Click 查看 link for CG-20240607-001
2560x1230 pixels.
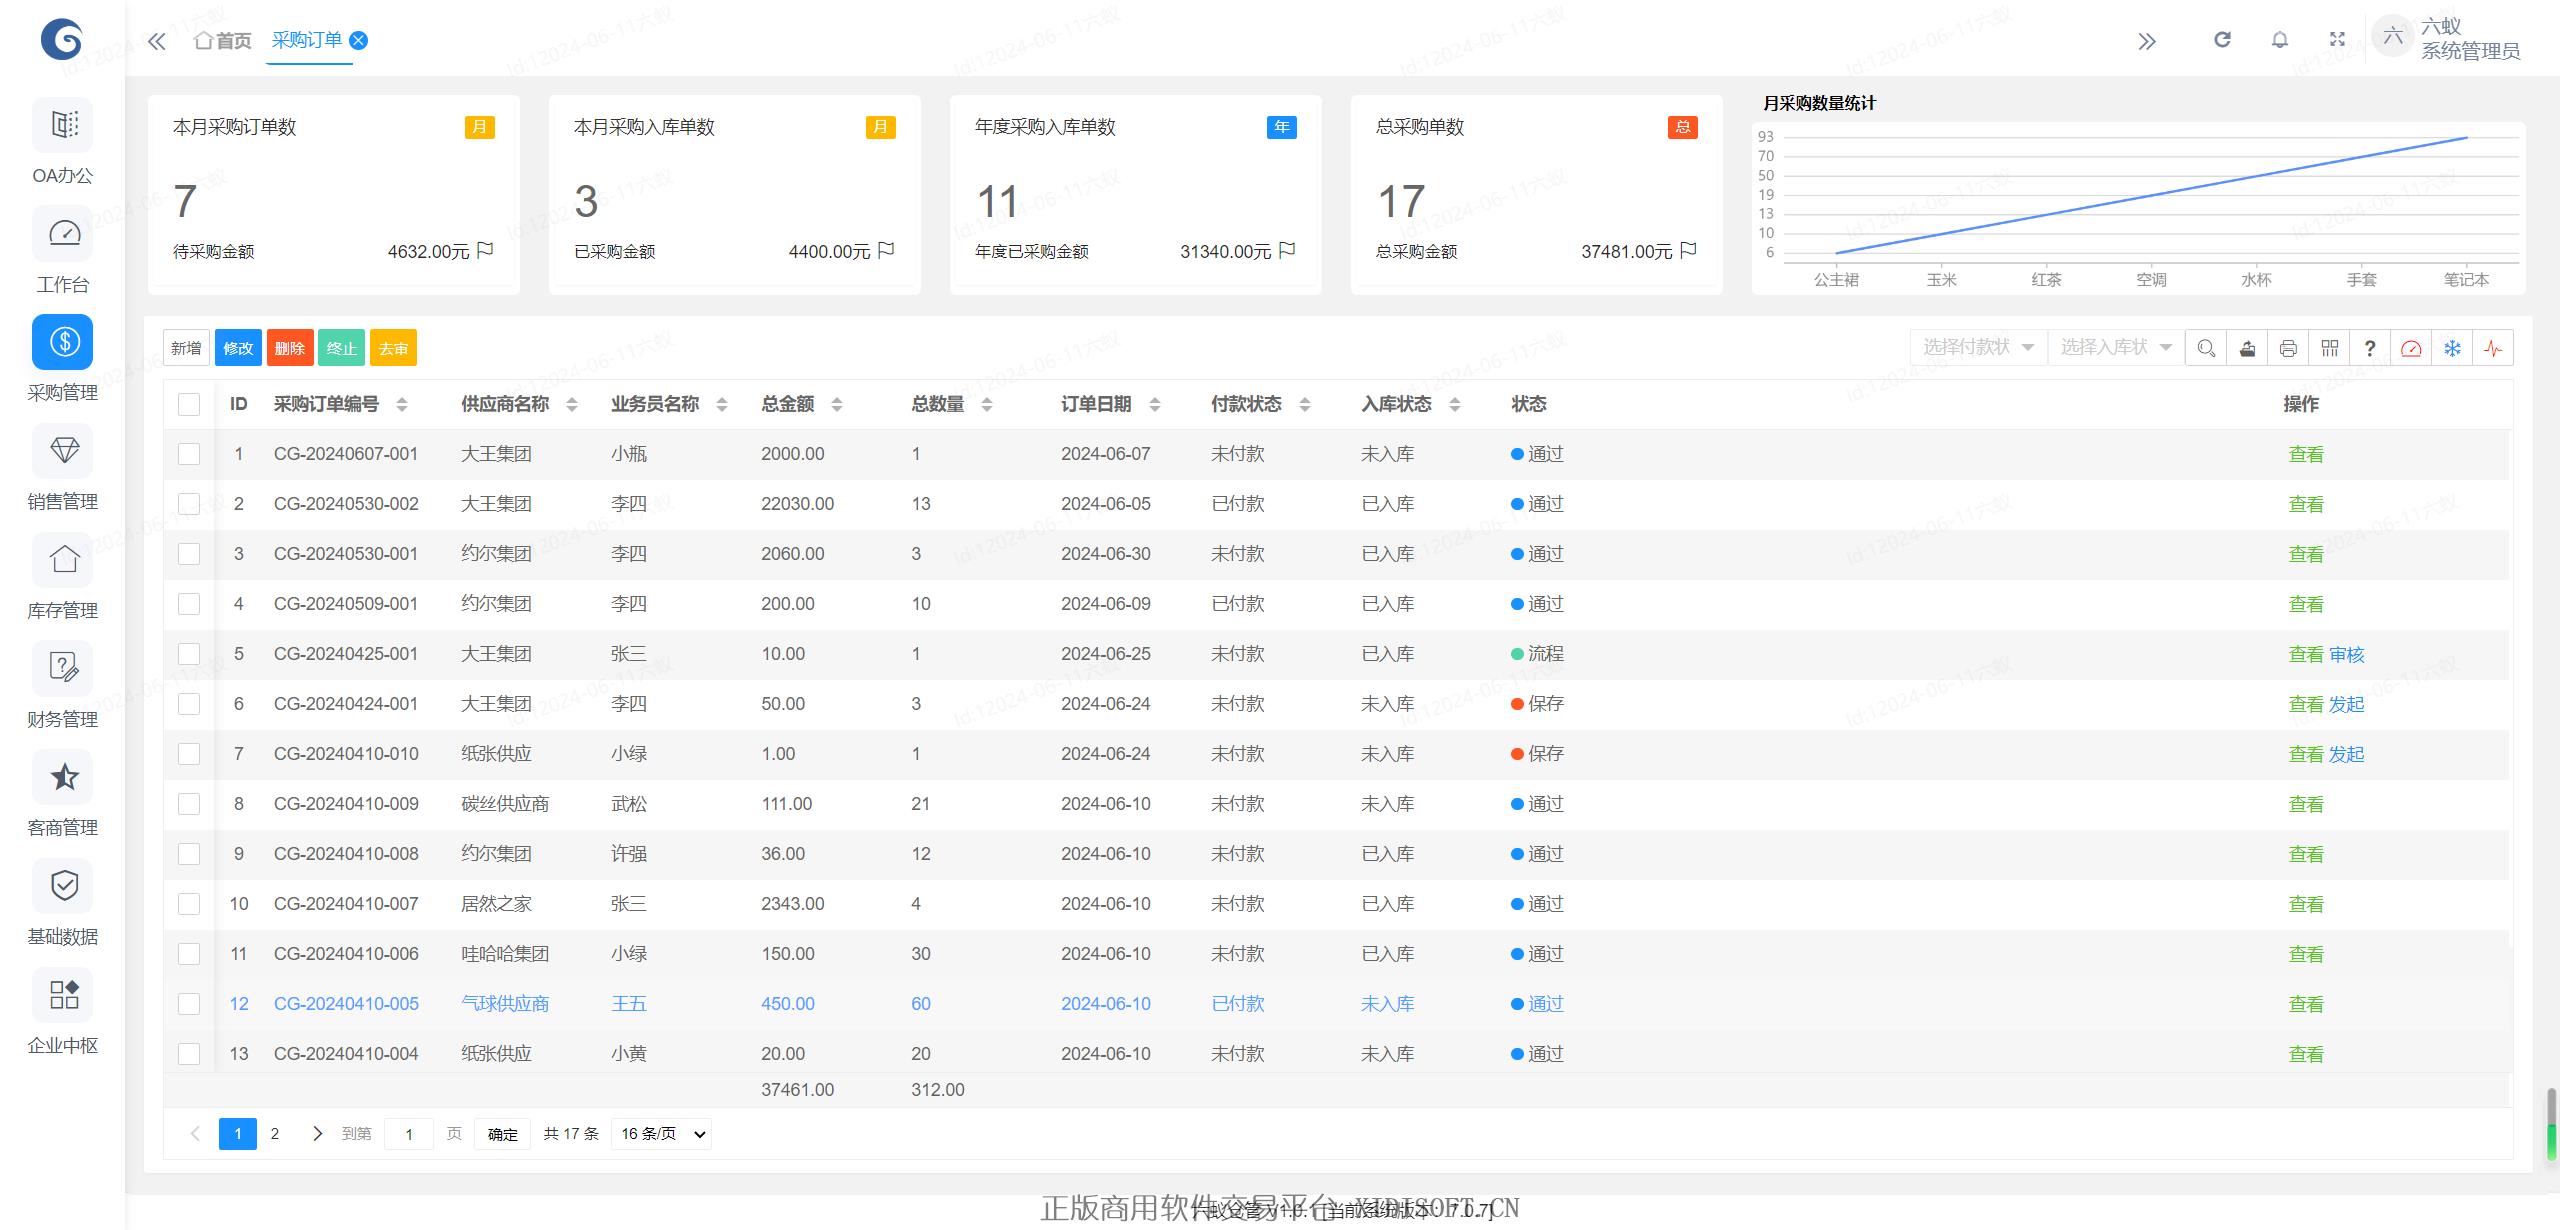(x=2306, y=455)
